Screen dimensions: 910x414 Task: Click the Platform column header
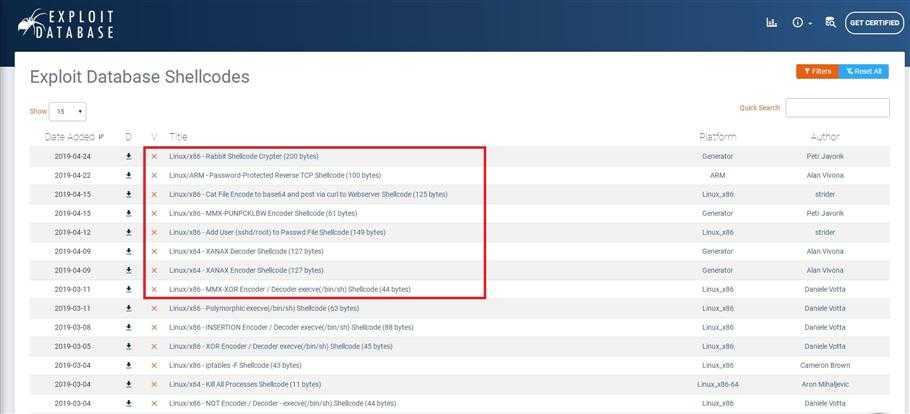717,137
